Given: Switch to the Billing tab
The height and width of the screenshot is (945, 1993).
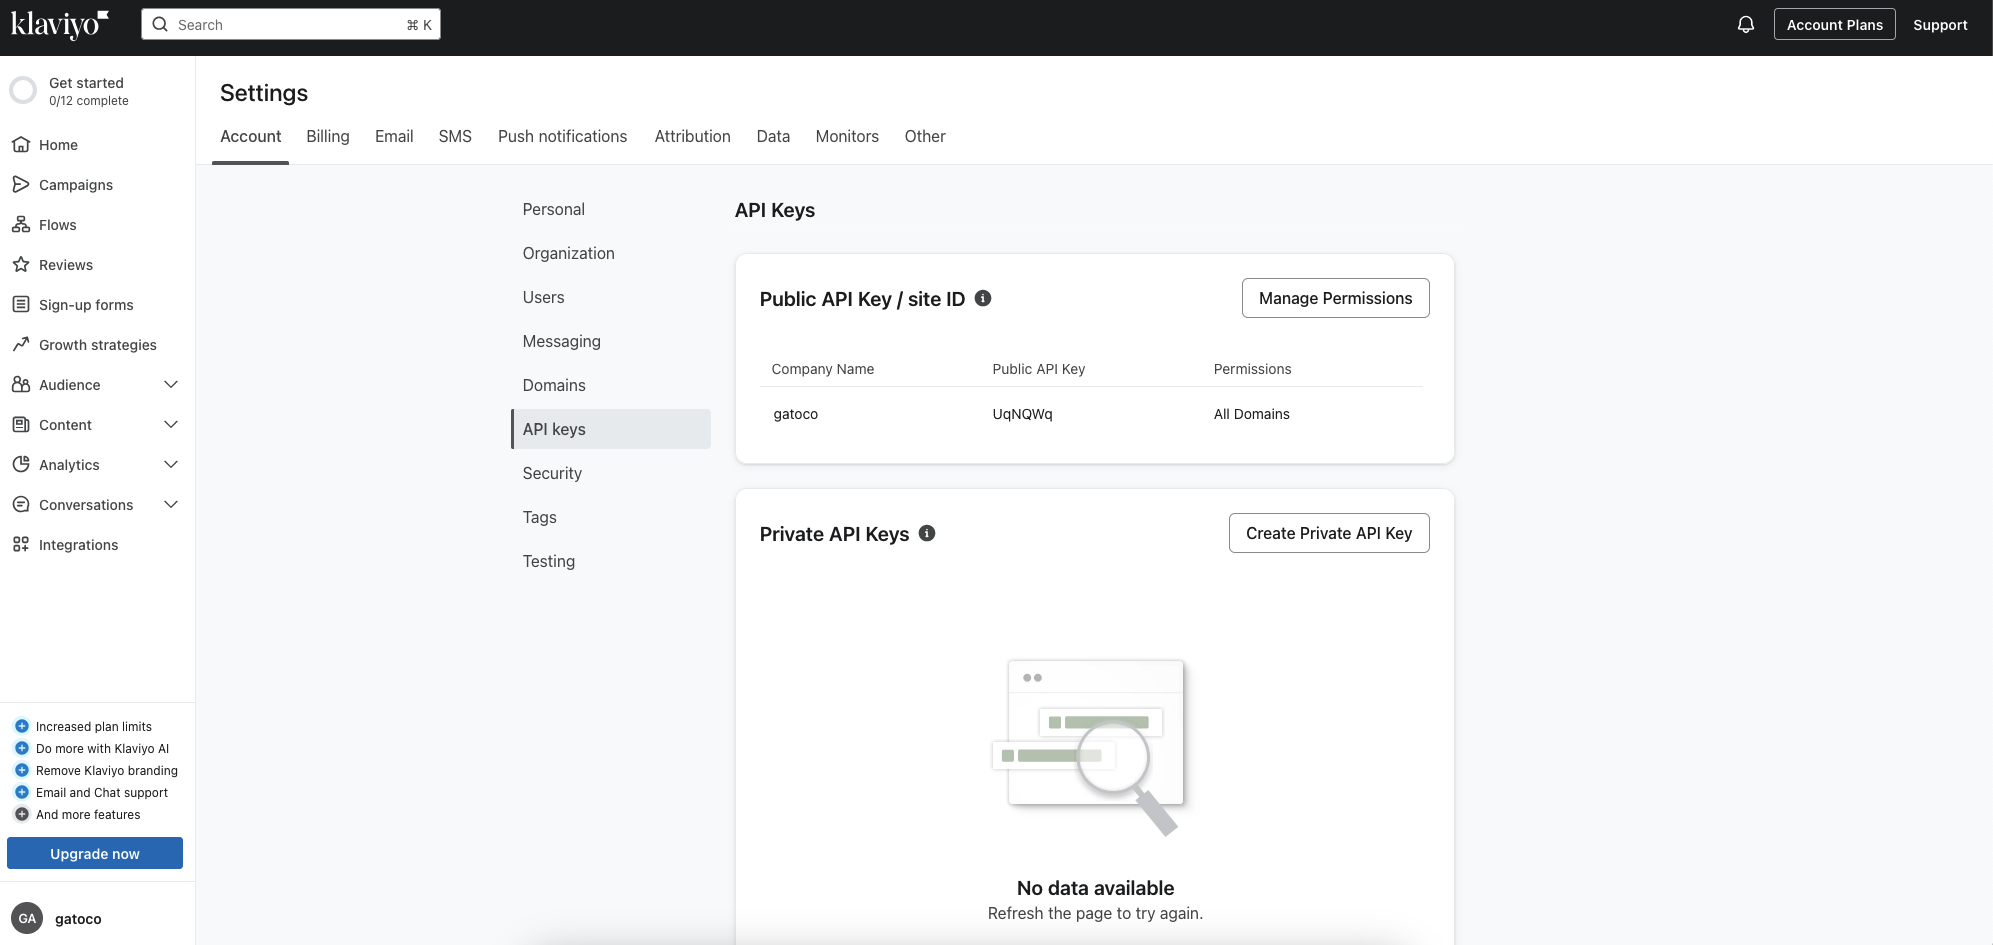Looking at the screenshot, I should coord(328,136).
